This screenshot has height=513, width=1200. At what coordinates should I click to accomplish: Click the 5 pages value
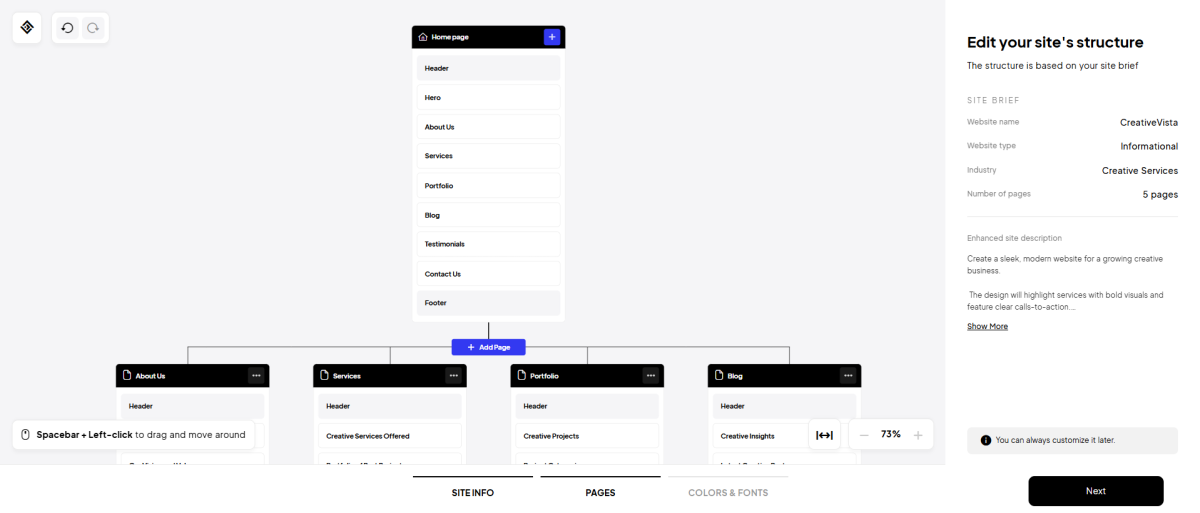click(x=1160, y=194)
